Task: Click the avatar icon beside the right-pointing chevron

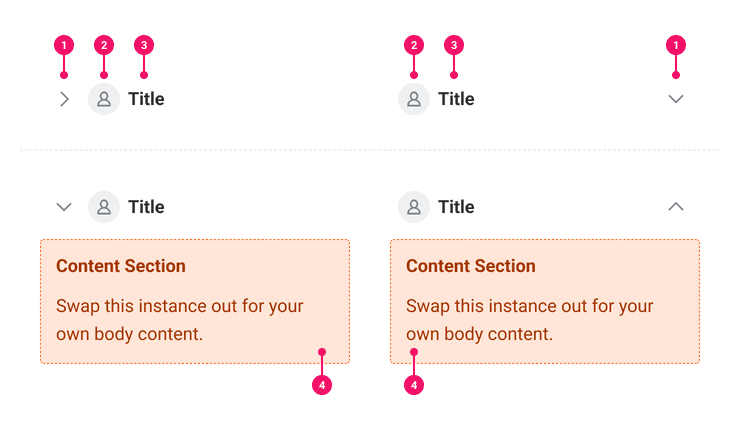Action: click(x=104, y=99)
